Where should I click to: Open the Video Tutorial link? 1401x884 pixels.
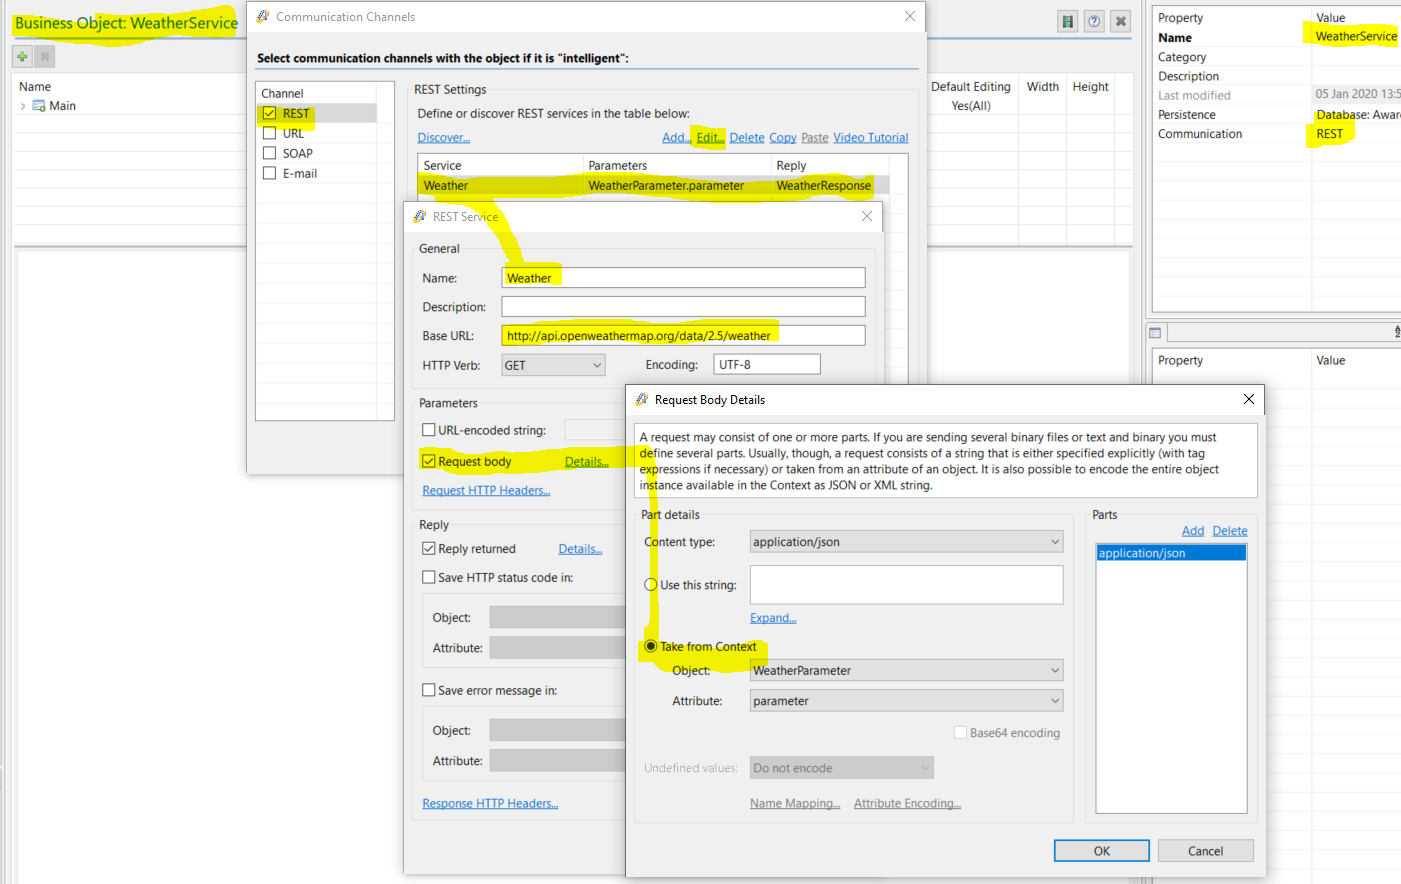[871, 138]
